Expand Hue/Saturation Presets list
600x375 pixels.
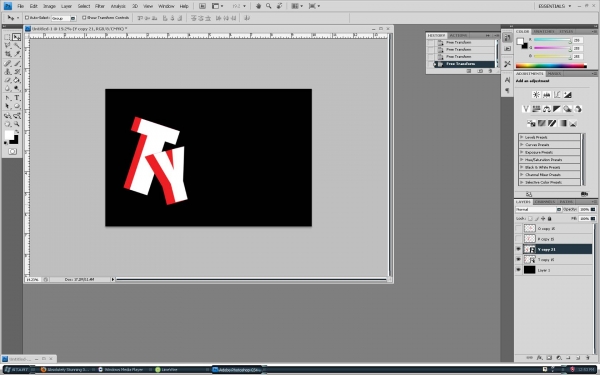(x=522, y=160)
